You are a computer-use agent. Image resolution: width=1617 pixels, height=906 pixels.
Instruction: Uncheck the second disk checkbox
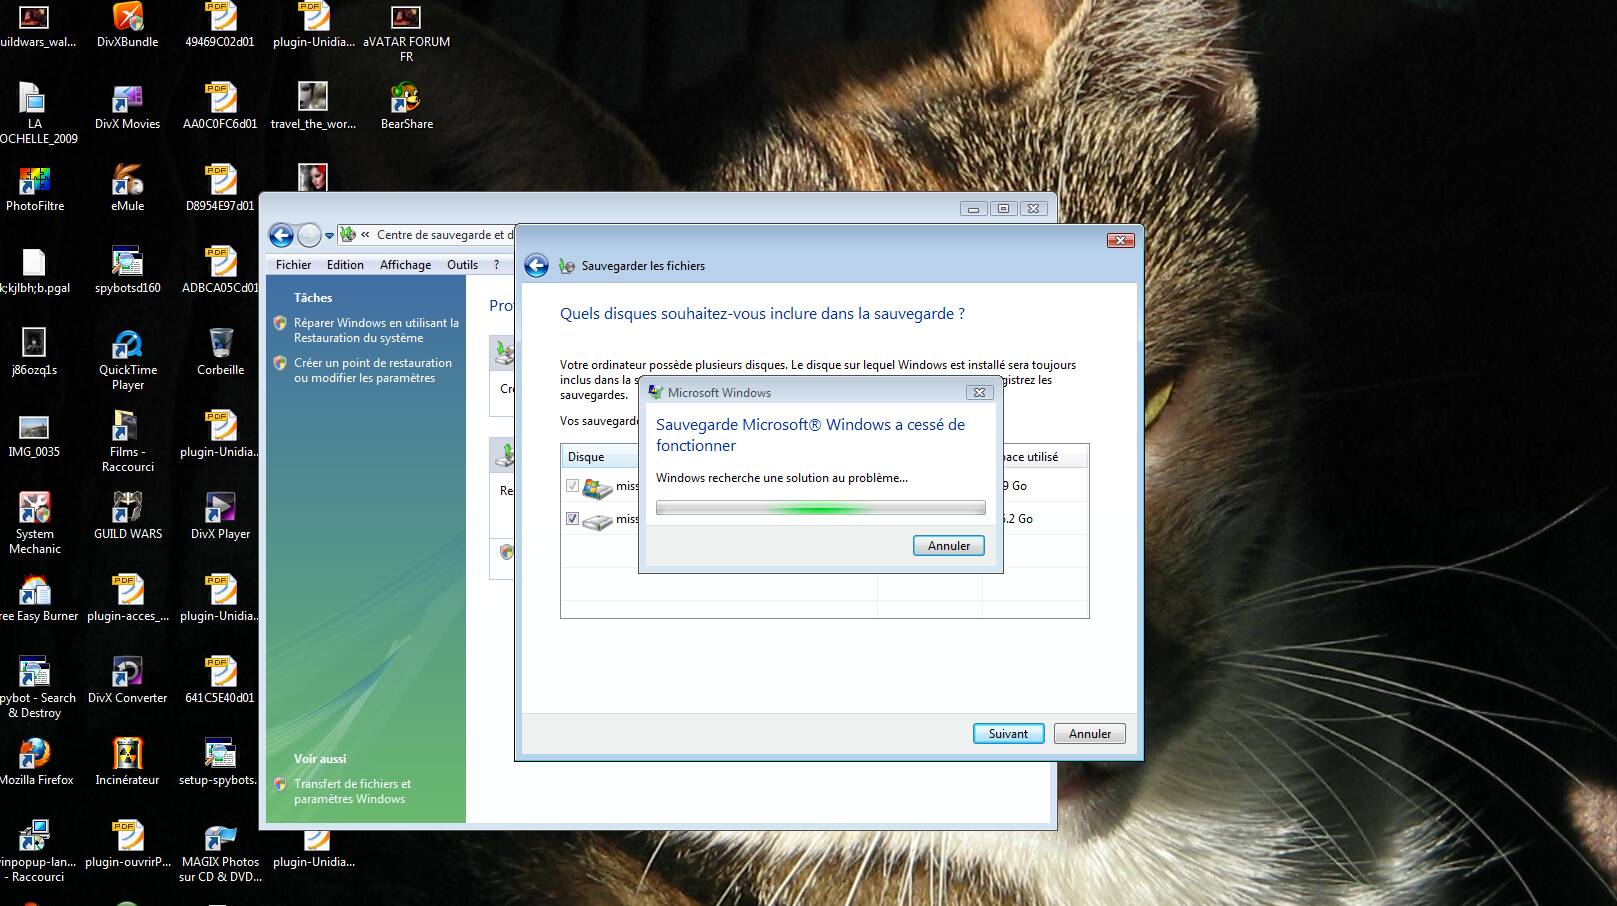(572, 519)
